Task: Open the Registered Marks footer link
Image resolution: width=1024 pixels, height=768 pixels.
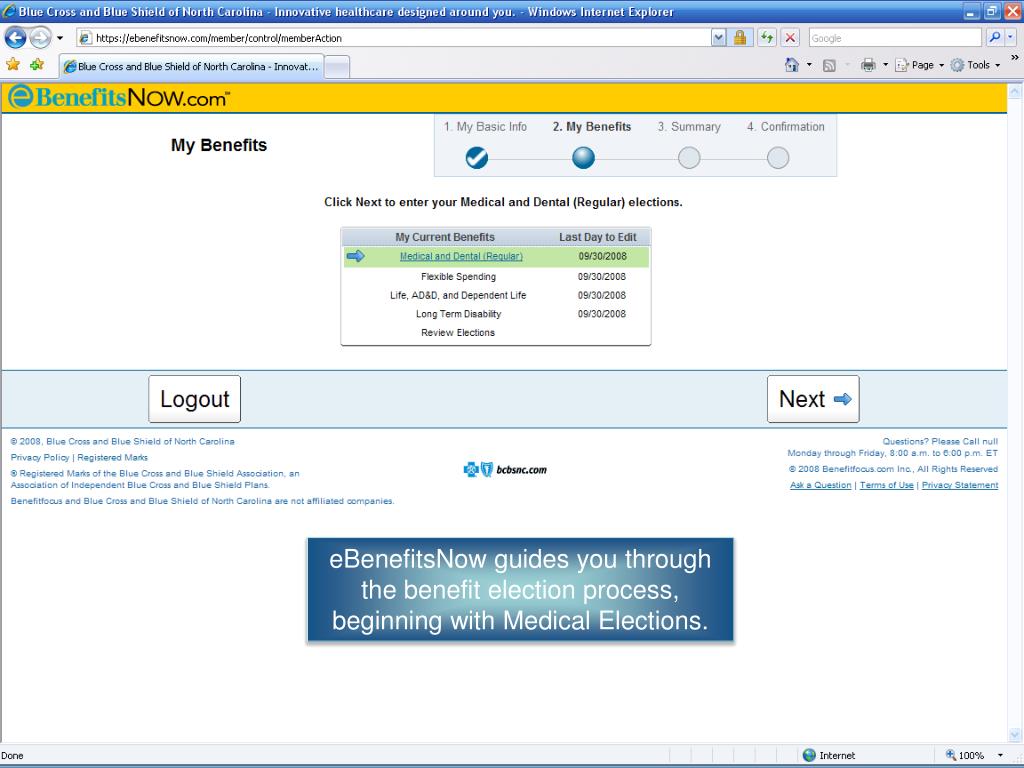Action: coord(112,458)
